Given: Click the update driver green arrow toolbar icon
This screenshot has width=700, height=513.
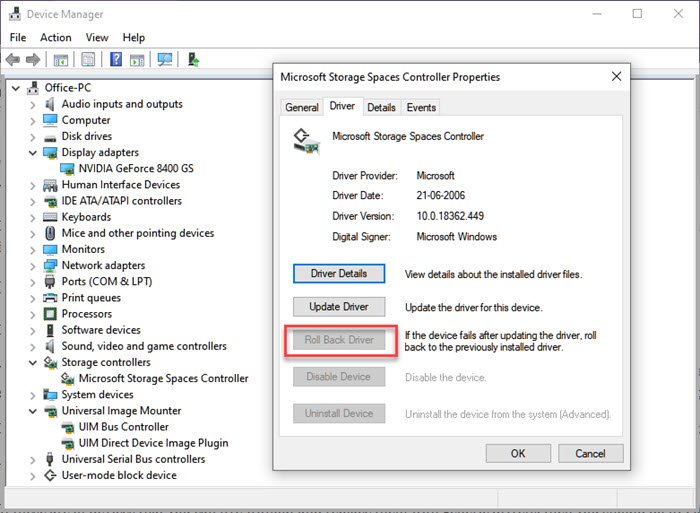Looking at the screenshot, I should [x=193, y=59].
